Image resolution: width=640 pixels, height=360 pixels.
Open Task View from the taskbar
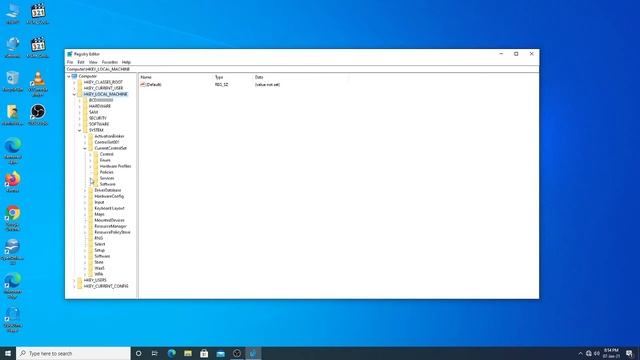click(x=155, y=353)
